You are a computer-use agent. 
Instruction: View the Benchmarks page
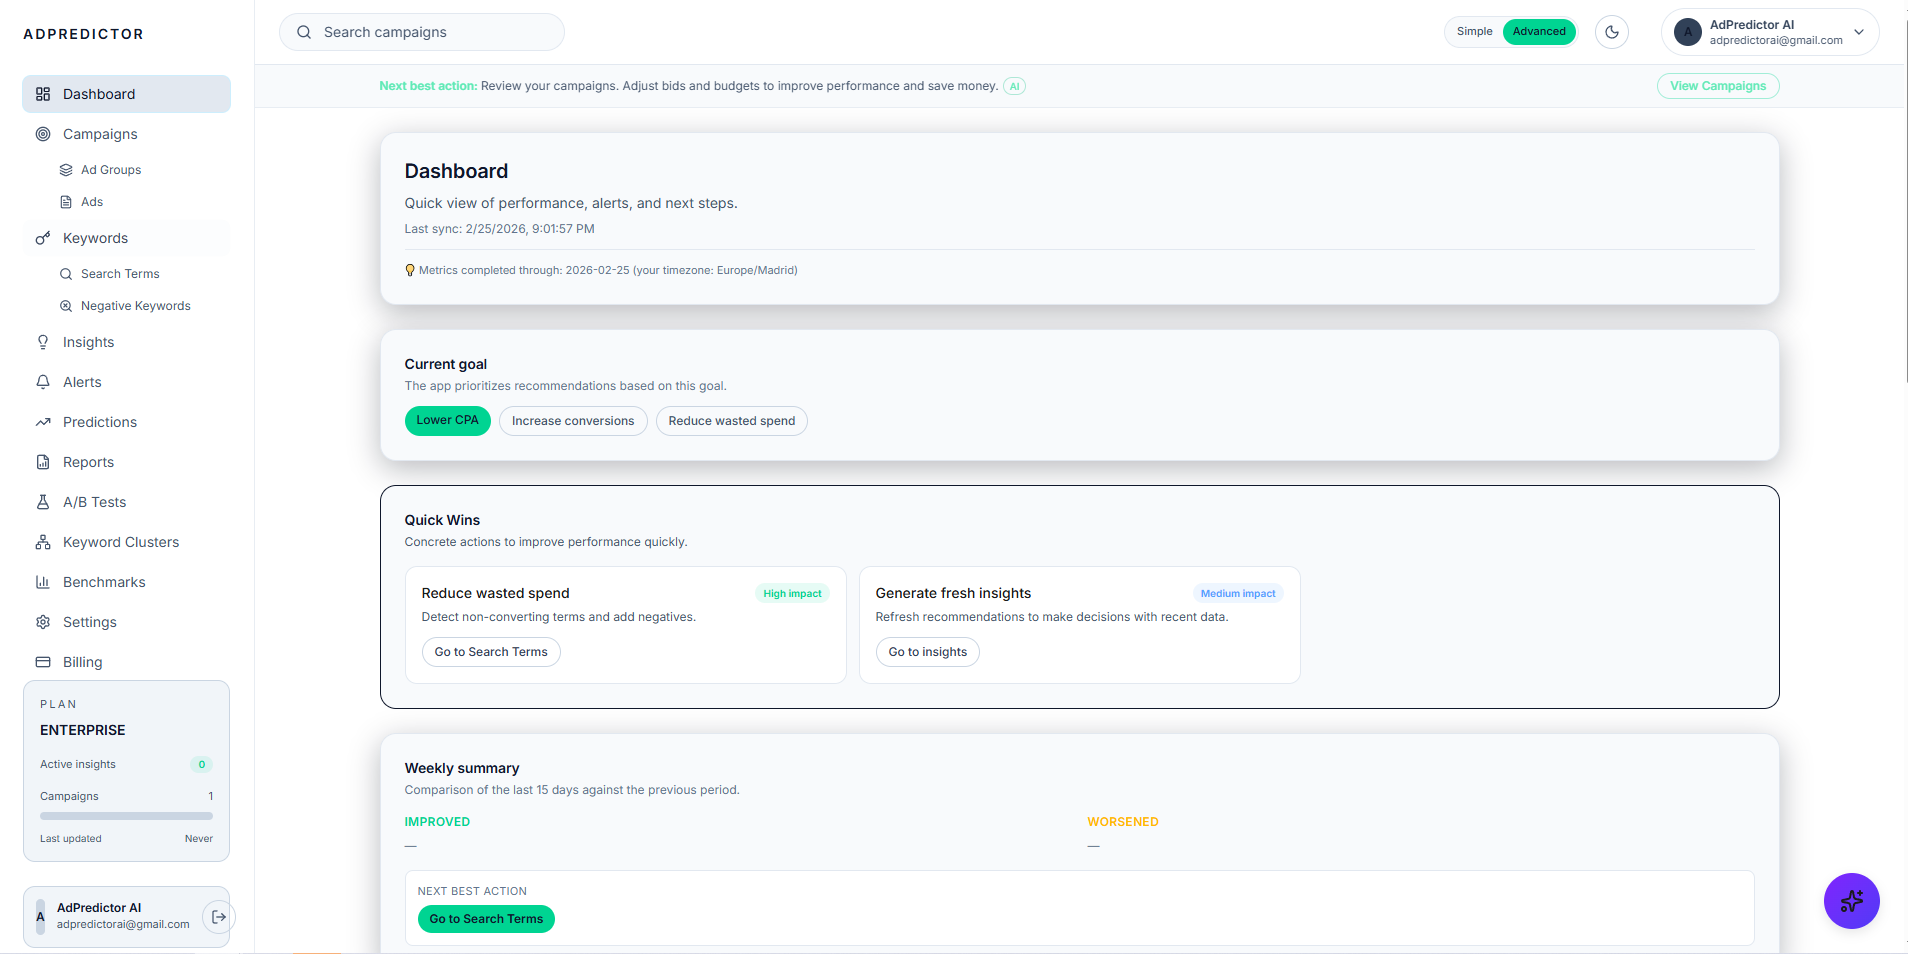[x=104, y=582]
